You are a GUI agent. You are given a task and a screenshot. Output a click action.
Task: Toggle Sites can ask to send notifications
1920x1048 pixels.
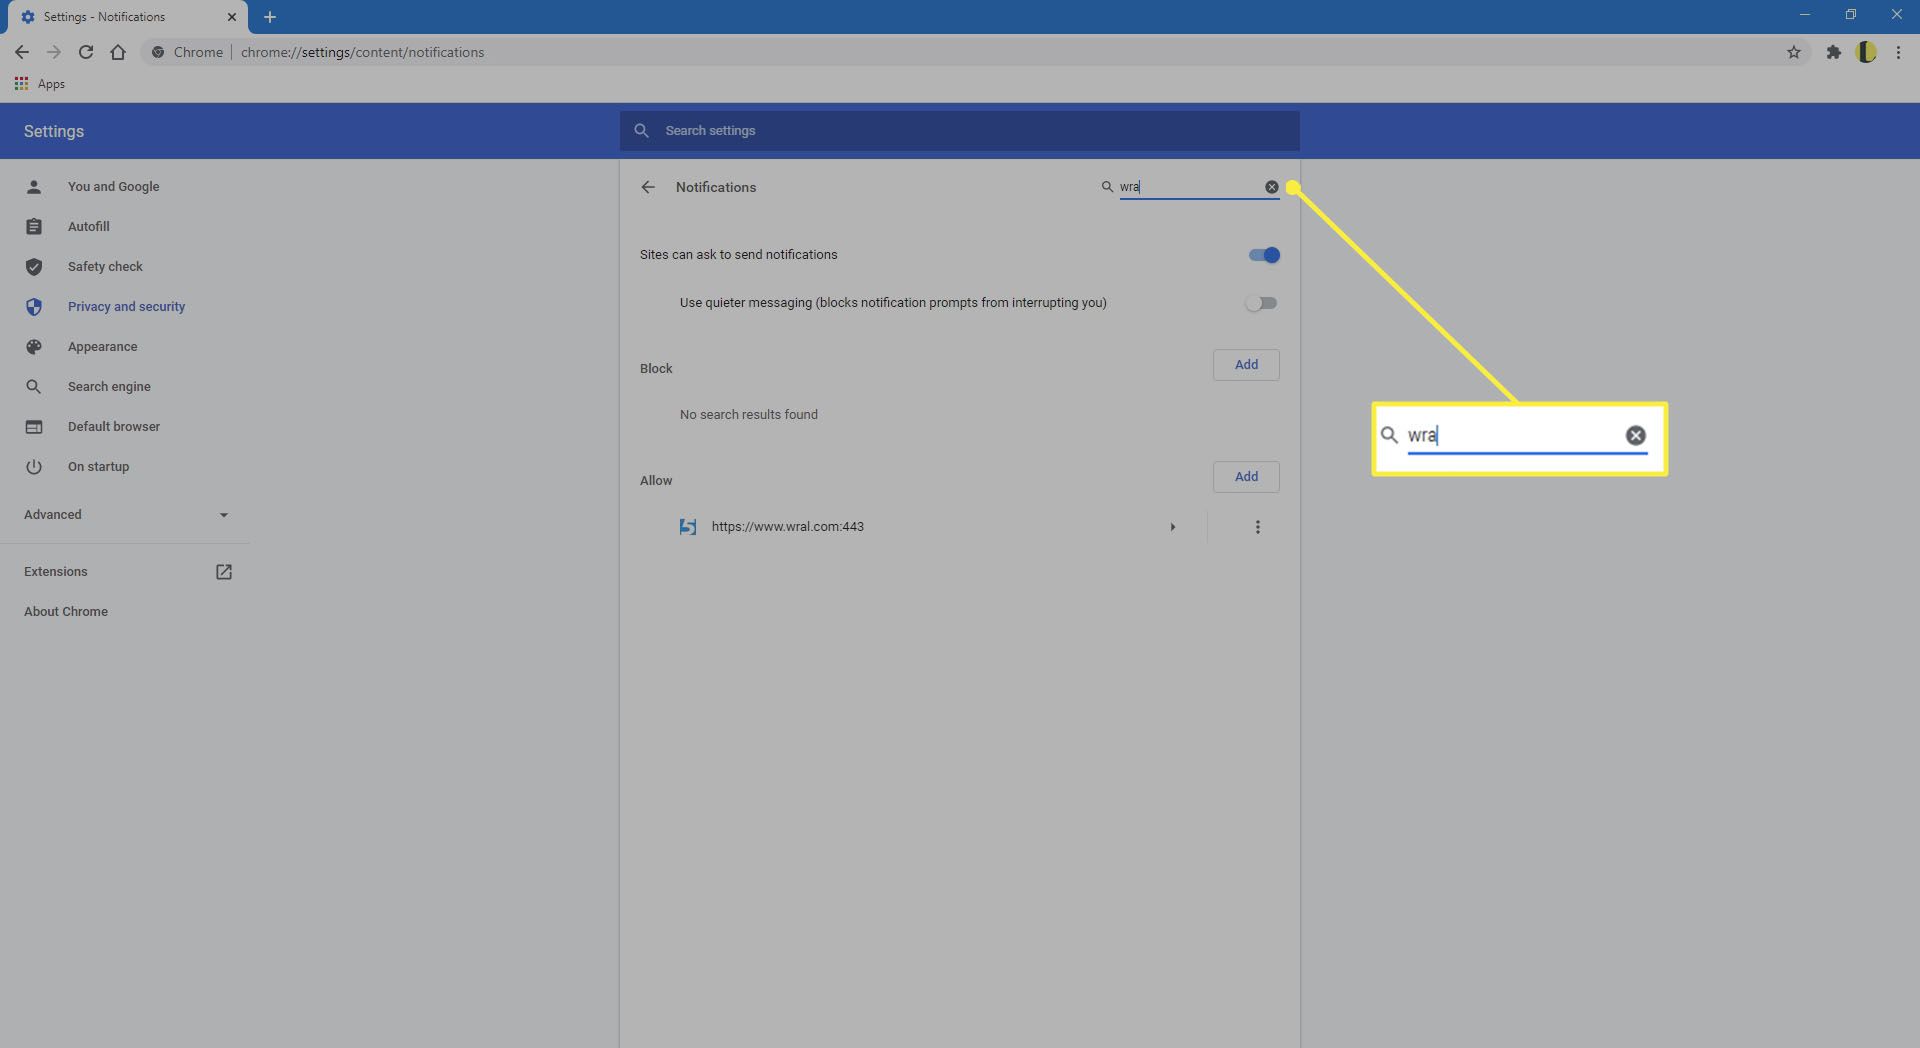pyautogui.click(x=1264, y=255)
